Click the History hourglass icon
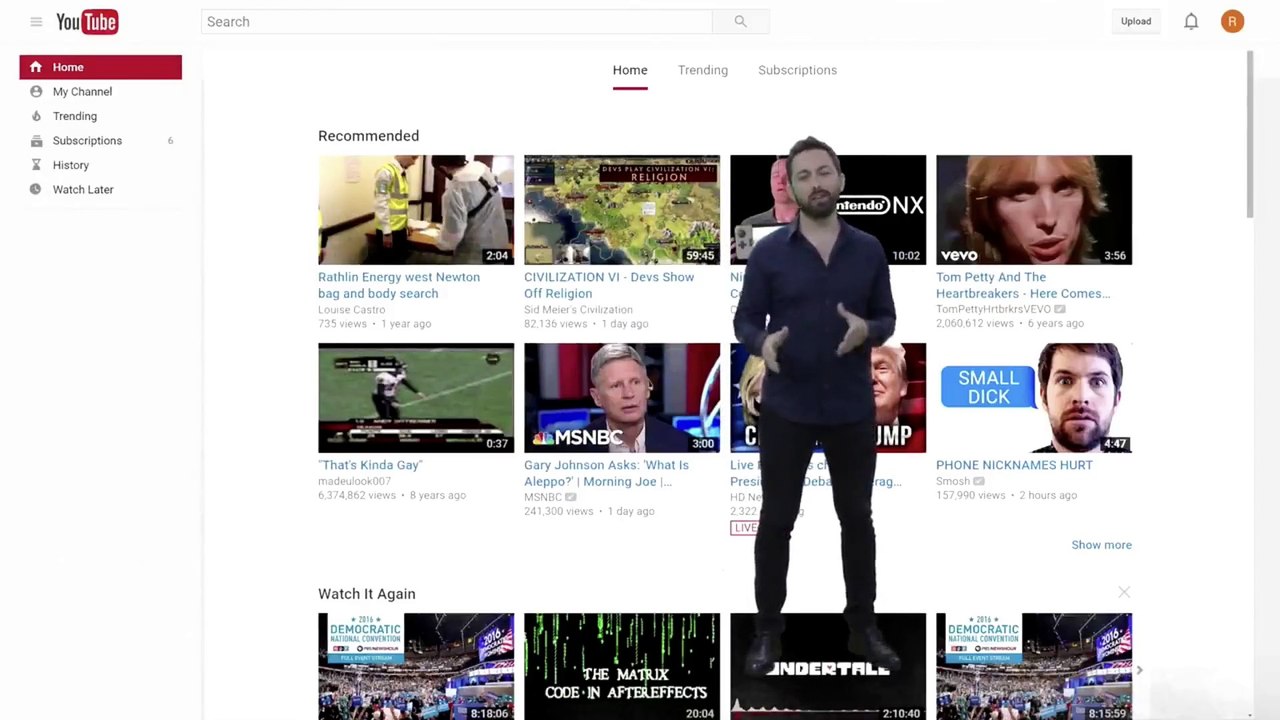The height and width of the screenshot is (720, 1280). point(36,165)
